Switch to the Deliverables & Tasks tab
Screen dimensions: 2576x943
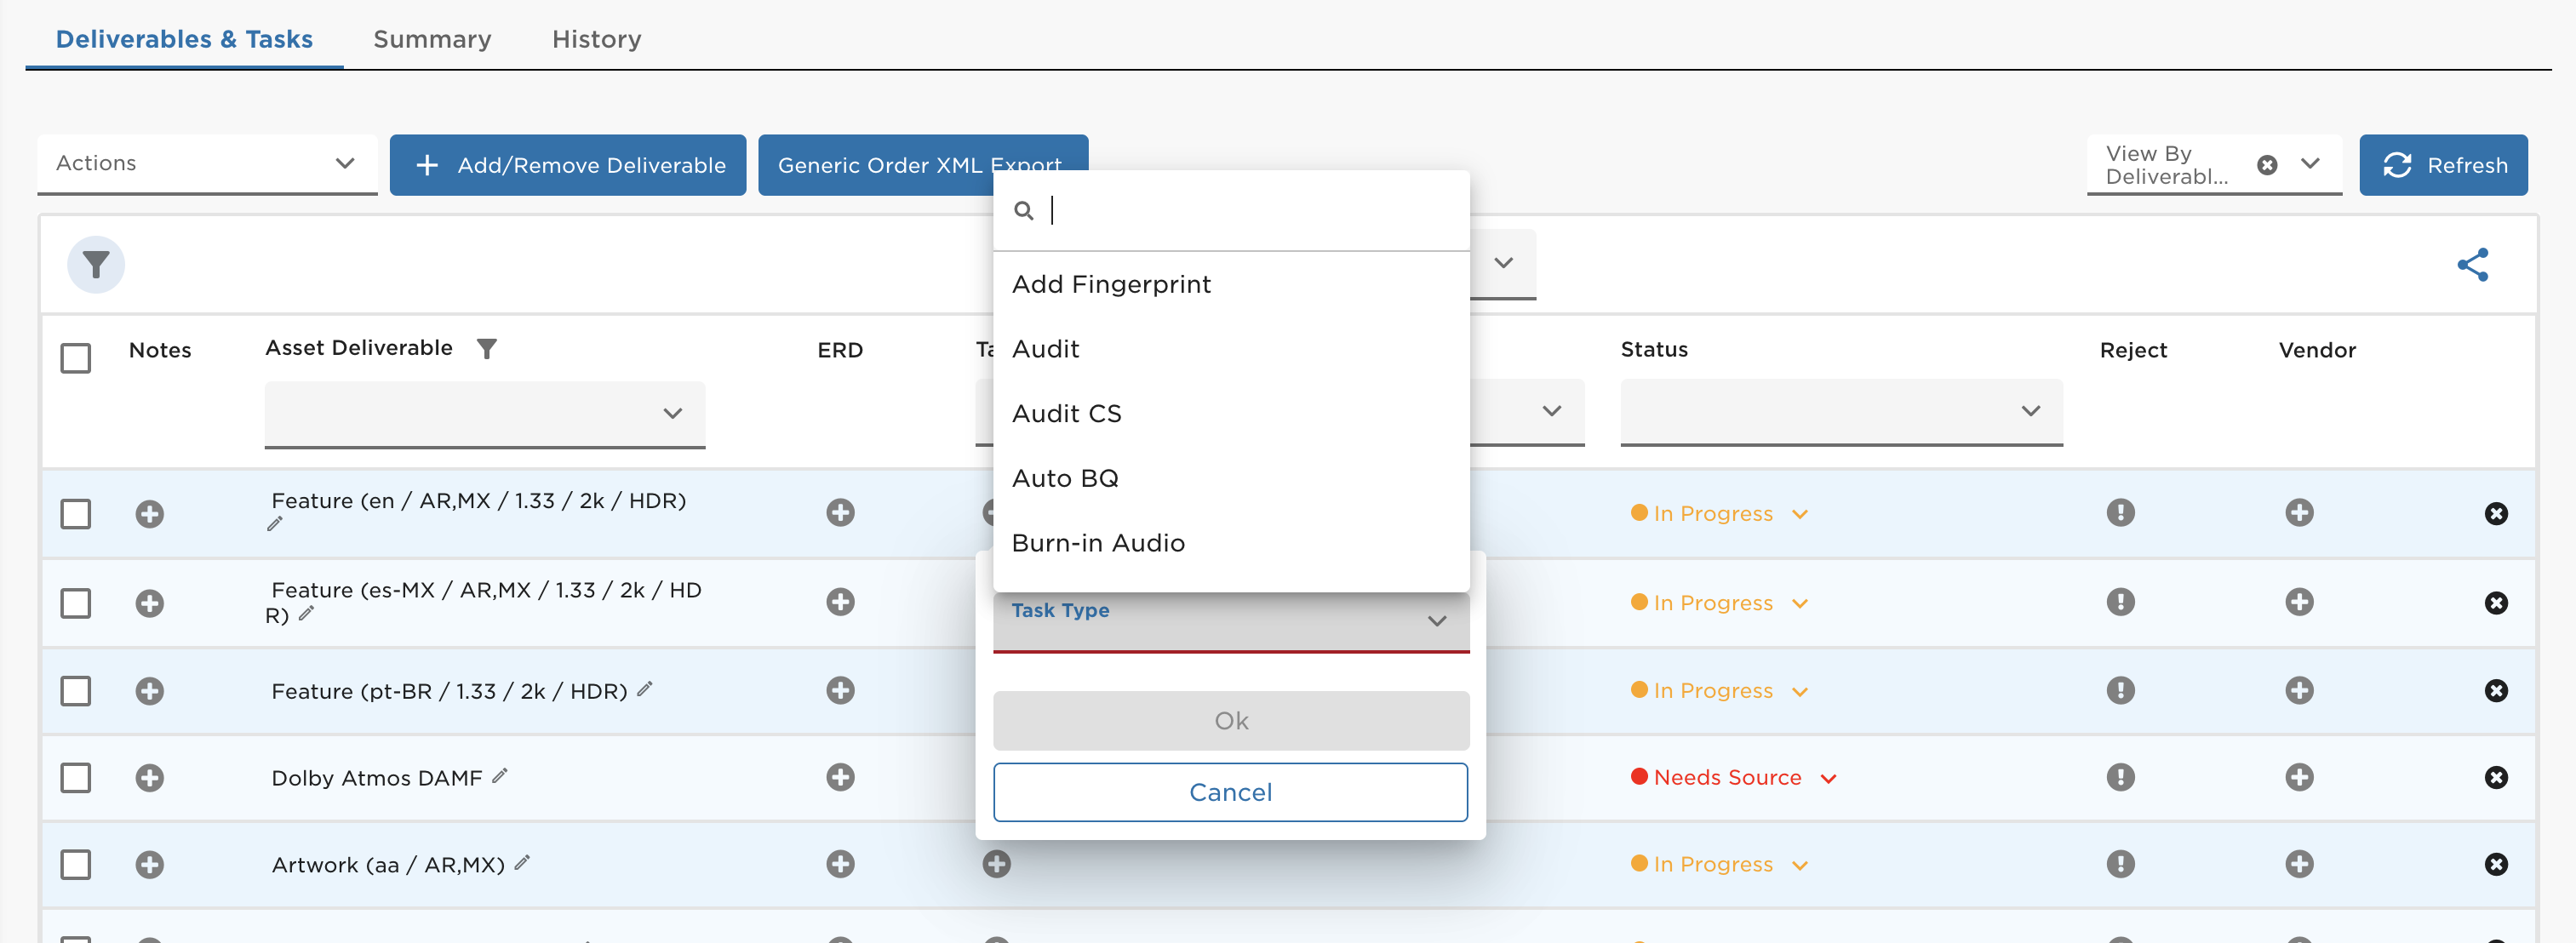pos(184,39)
